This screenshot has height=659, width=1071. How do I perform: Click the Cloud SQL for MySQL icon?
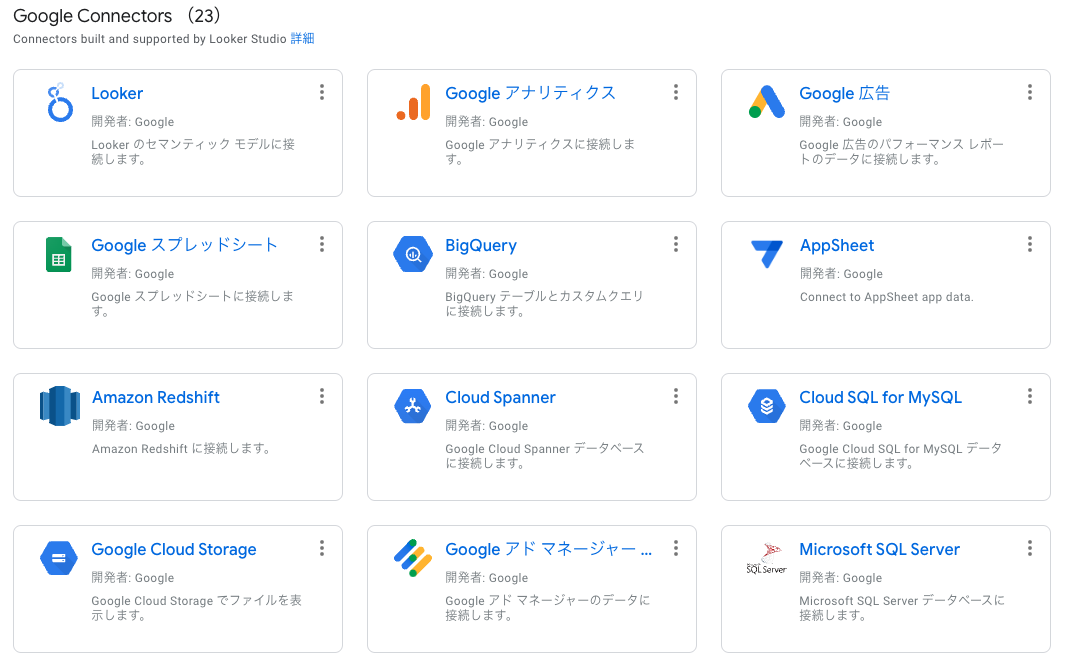766,406
